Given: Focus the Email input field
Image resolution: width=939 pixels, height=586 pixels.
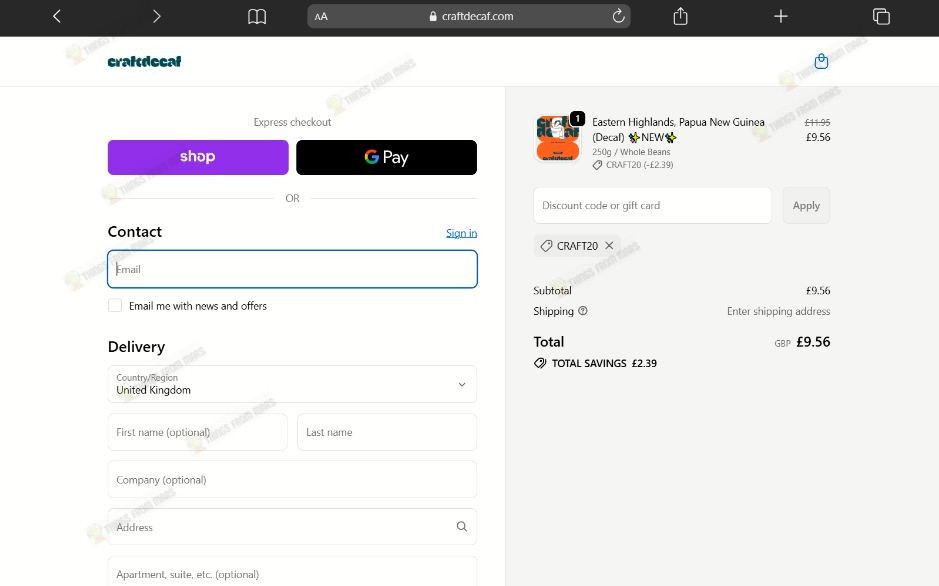Looking at the screenshot, I should coord(292,269).
